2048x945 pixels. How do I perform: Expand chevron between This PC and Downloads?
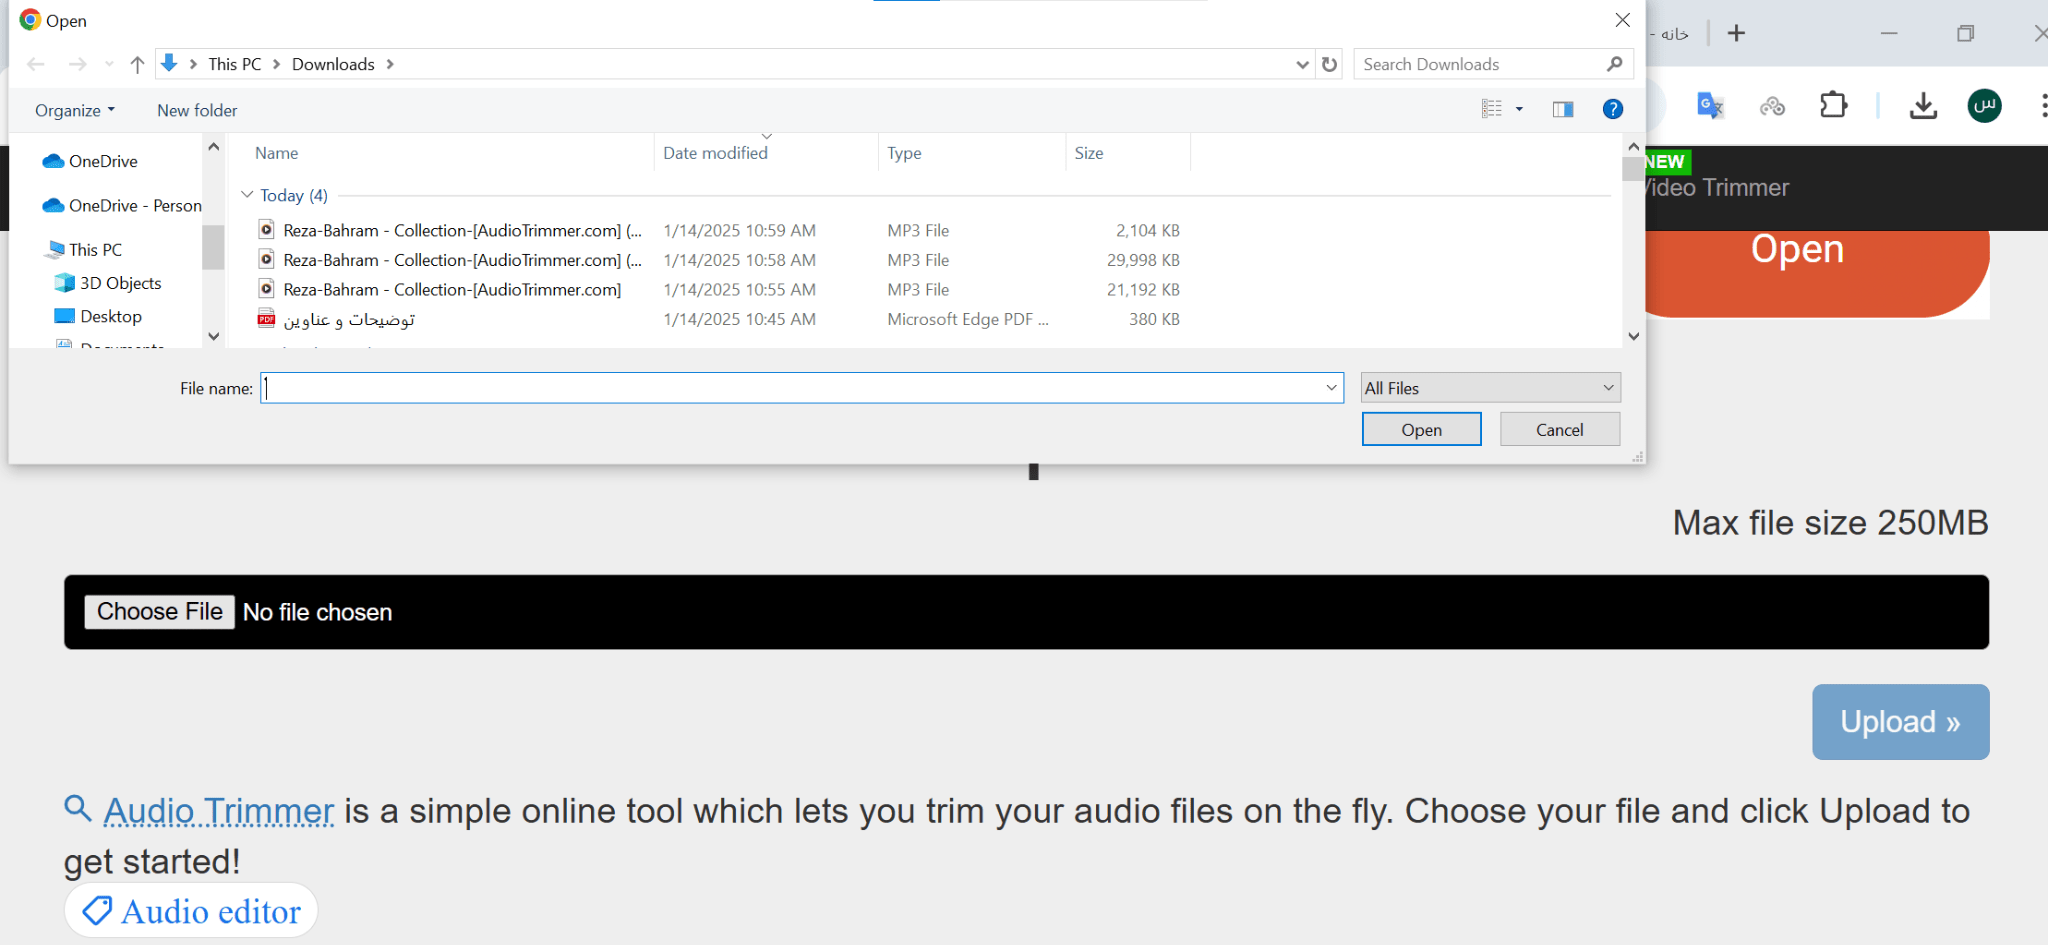276,64
